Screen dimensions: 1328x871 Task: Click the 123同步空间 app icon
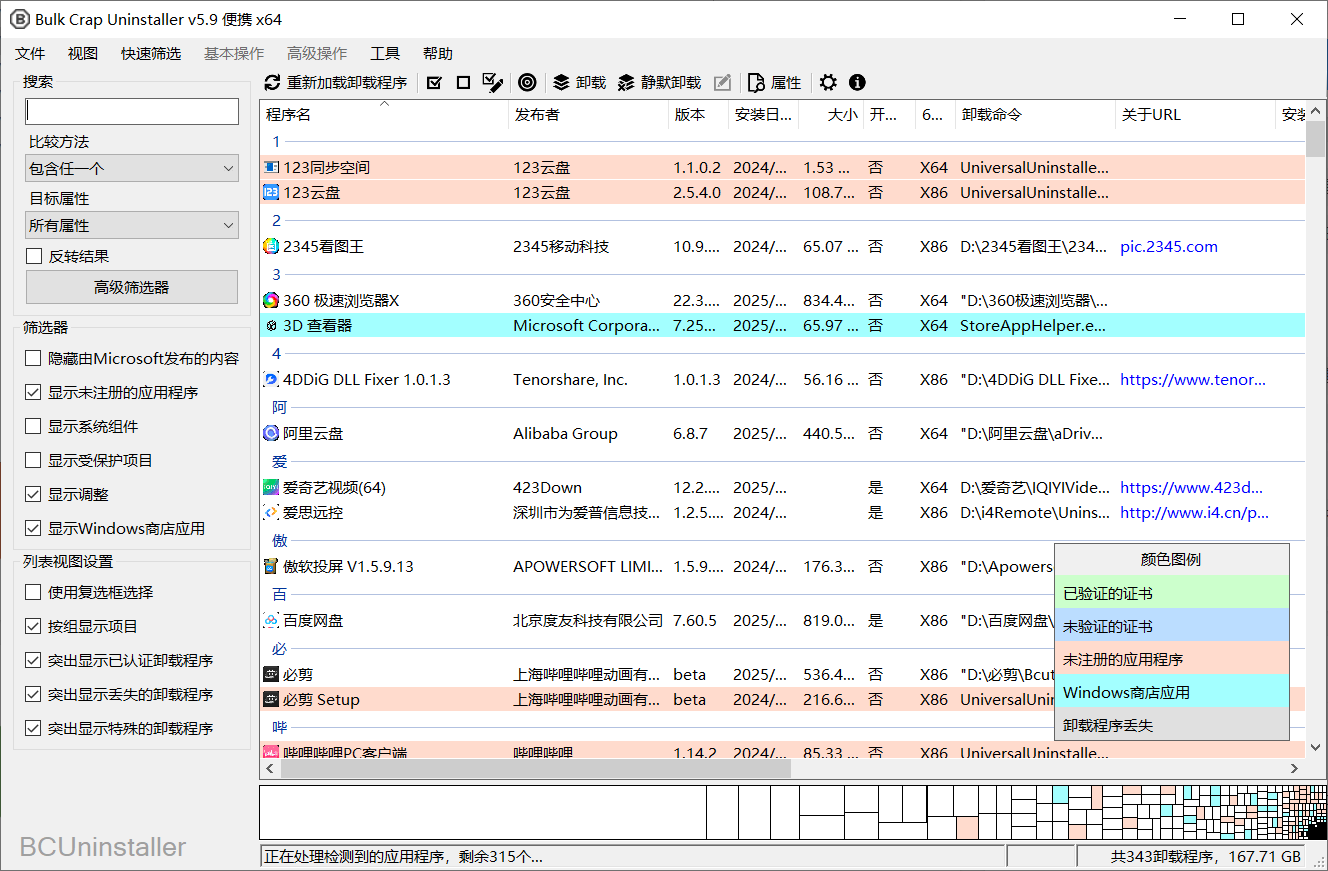[x=271, y=167]
